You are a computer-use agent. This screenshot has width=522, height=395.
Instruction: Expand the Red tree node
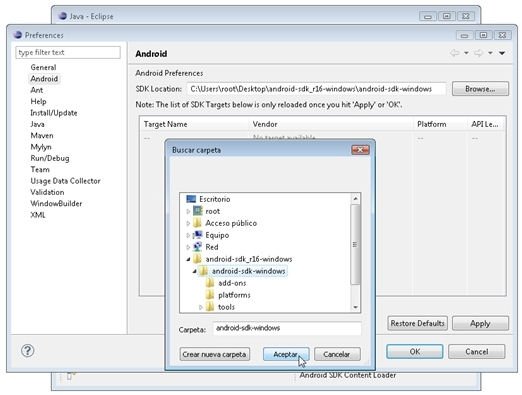click(x=188, y=247)
